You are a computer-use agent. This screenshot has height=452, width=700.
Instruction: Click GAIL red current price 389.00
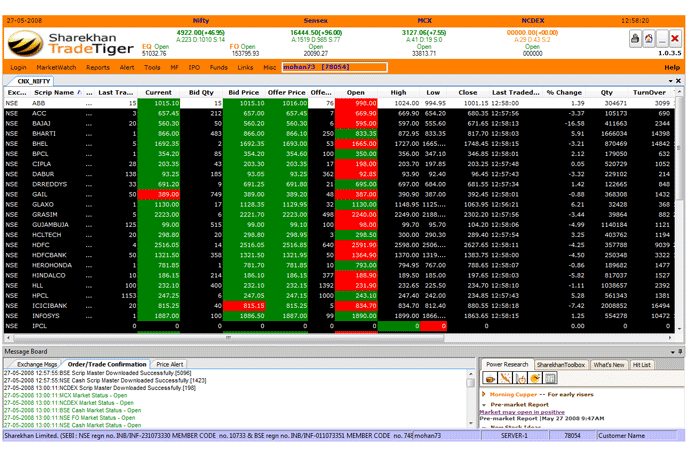pos(158,194)
